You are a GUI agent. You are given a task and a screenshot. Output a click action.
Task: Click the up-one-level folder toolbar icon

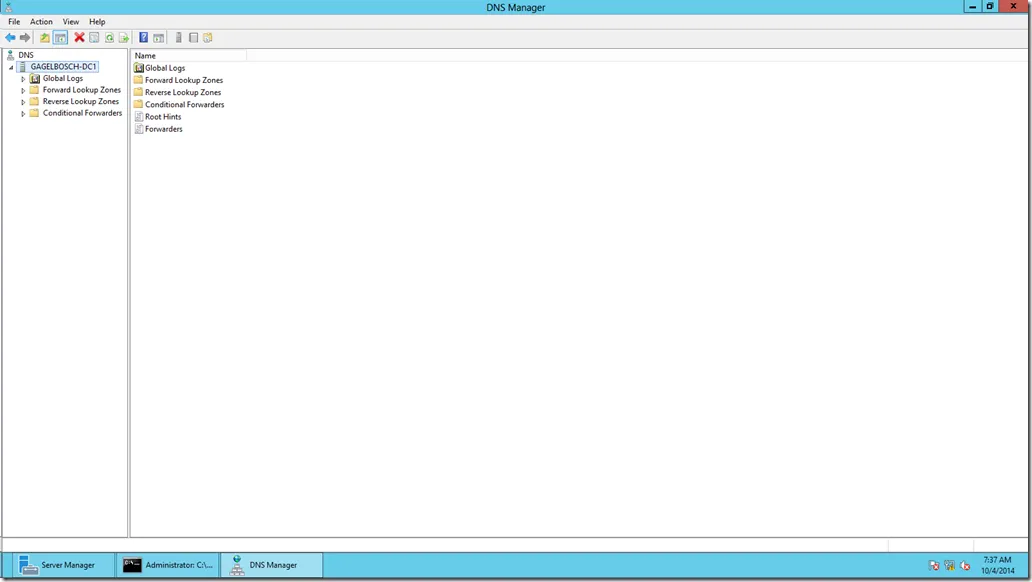[44, 38]
